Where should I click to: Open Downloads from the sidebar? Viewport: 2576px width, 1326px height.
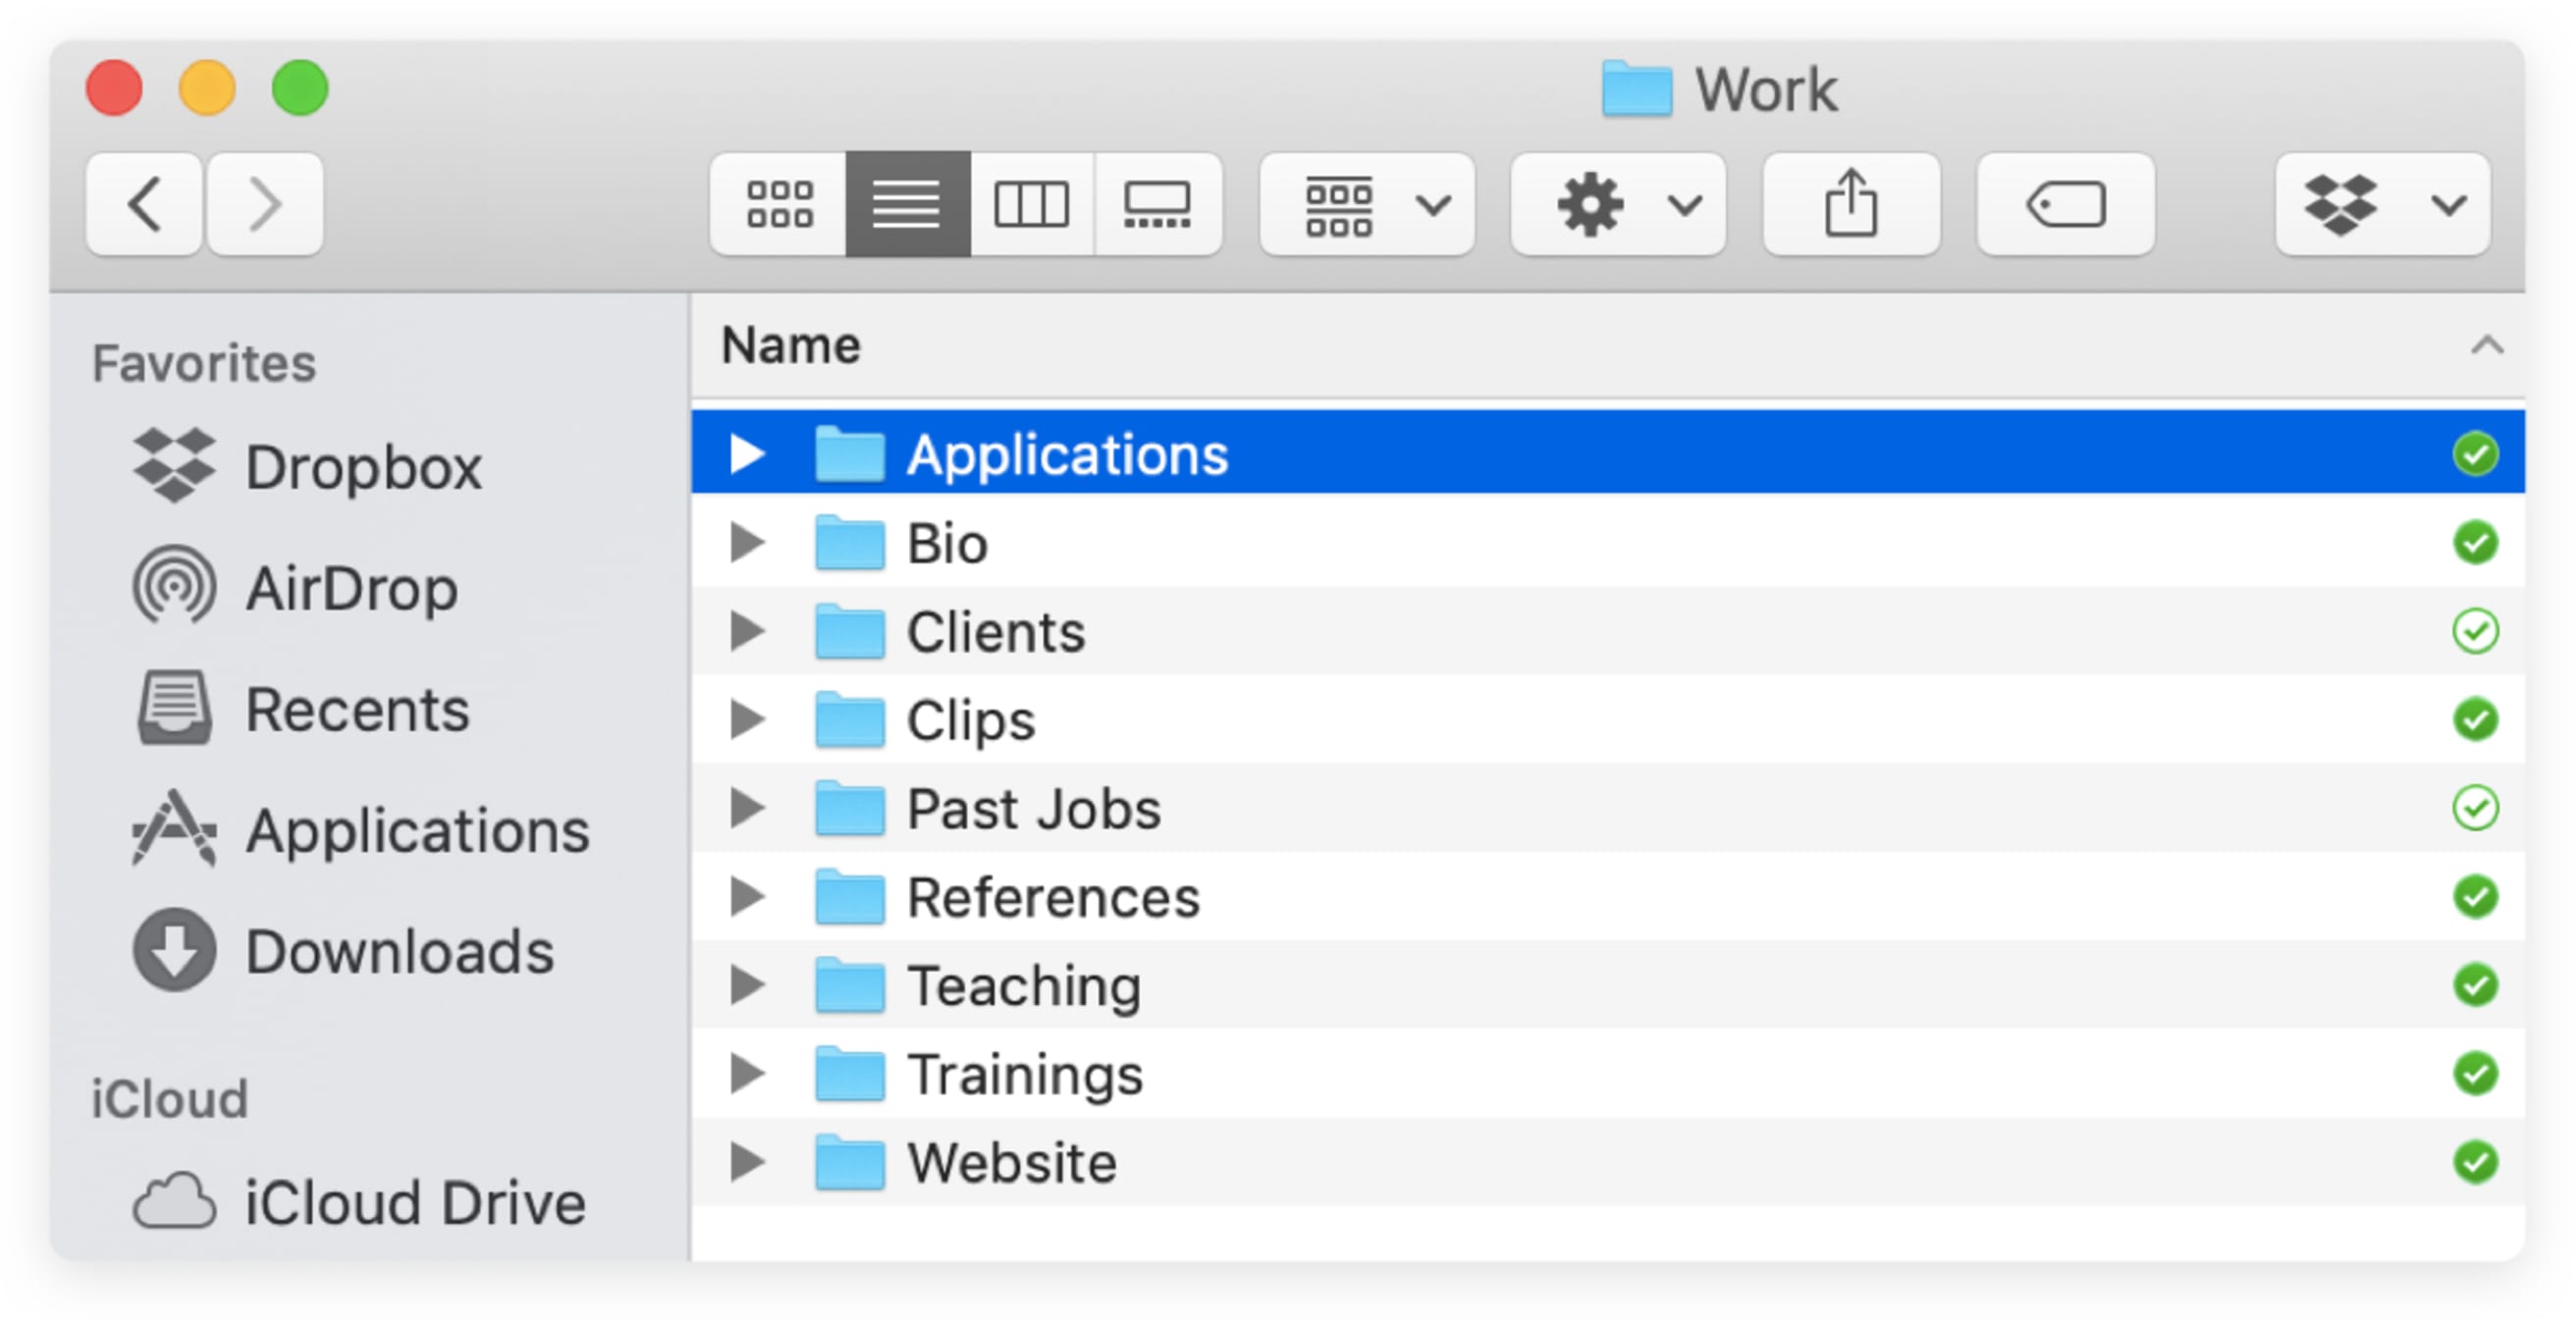coord(400,951)
